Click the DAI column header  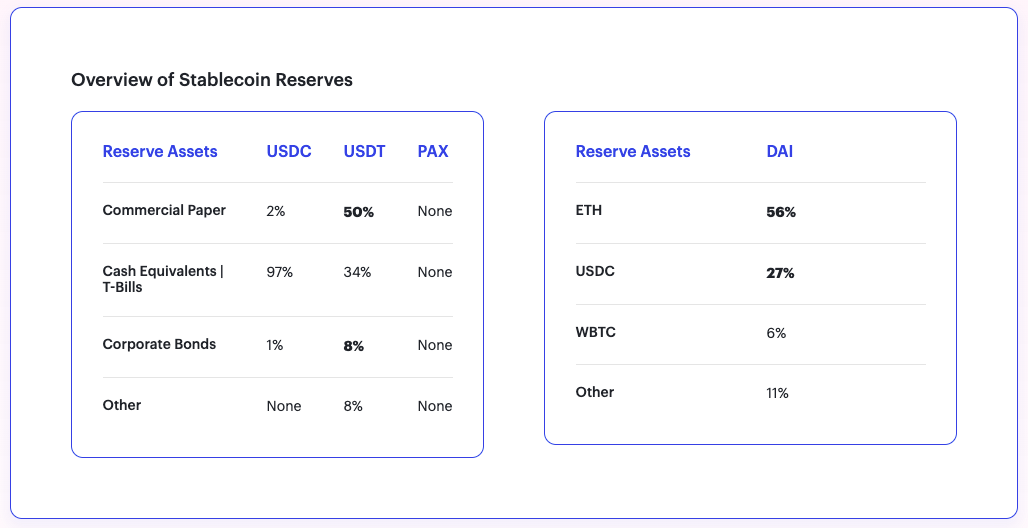[x=780, y=152]
